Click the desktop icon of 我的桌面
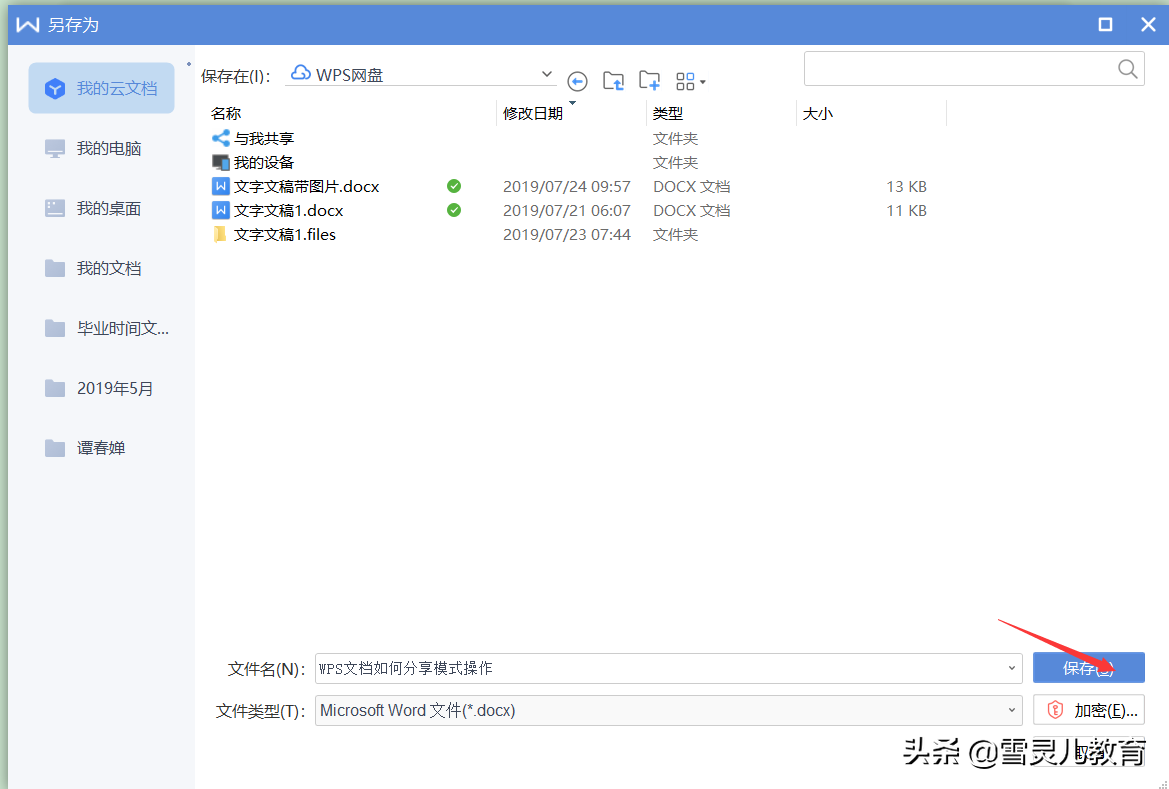 click(54, 208)
